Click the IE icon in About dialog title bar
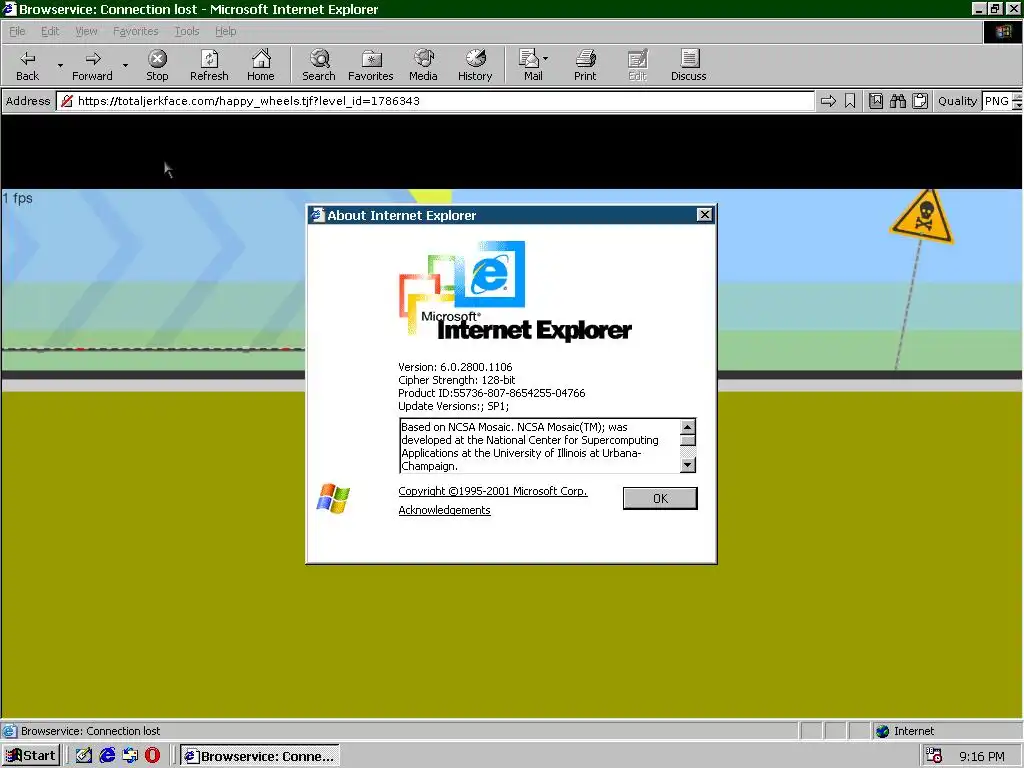 [317, 215]
